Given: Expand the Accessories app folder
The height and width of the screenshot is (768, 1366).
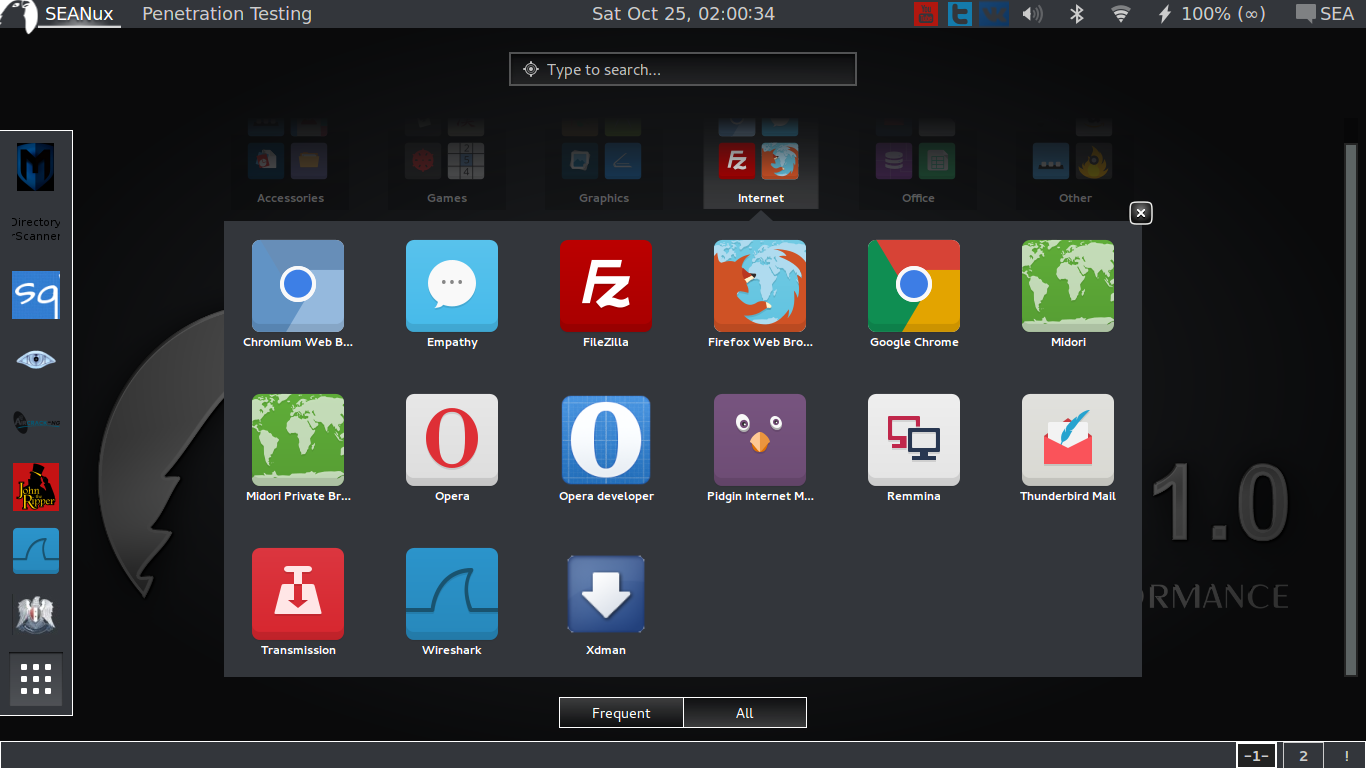Looking at the screenshot, I should pos(290,165).
